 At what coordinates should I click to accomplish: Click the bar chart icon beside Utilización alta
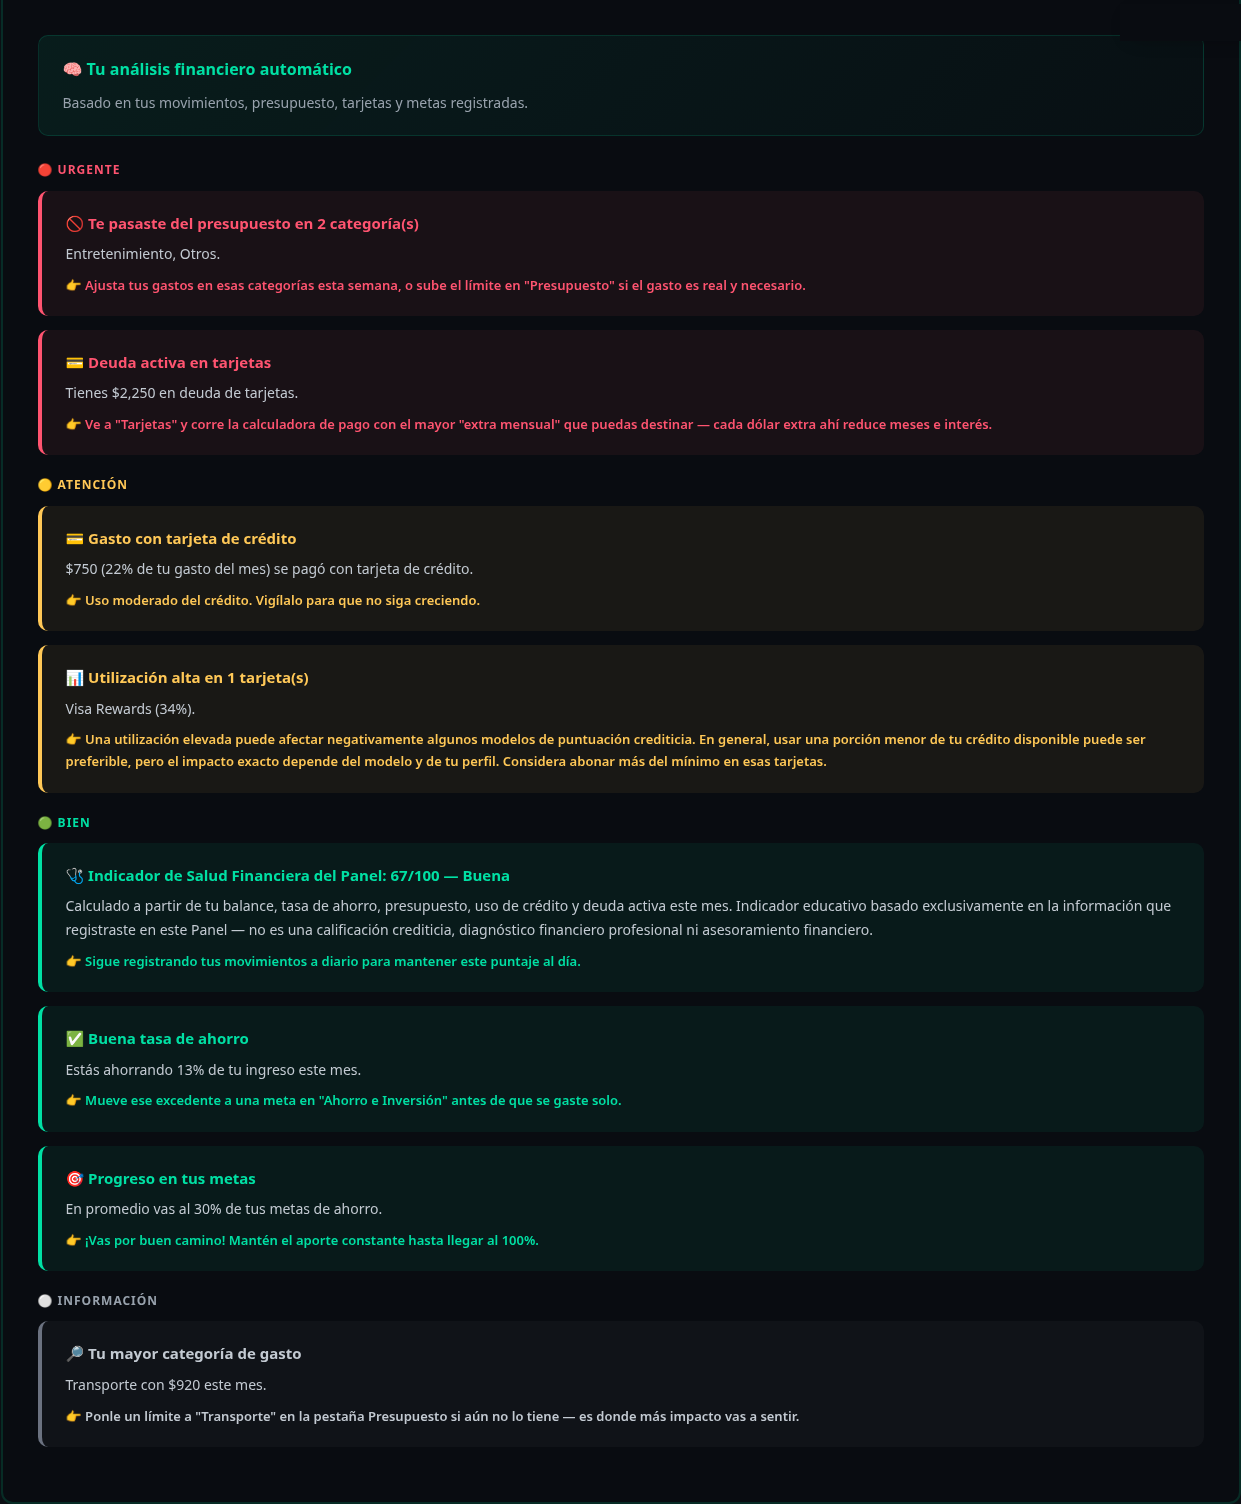tap(75, 678)
